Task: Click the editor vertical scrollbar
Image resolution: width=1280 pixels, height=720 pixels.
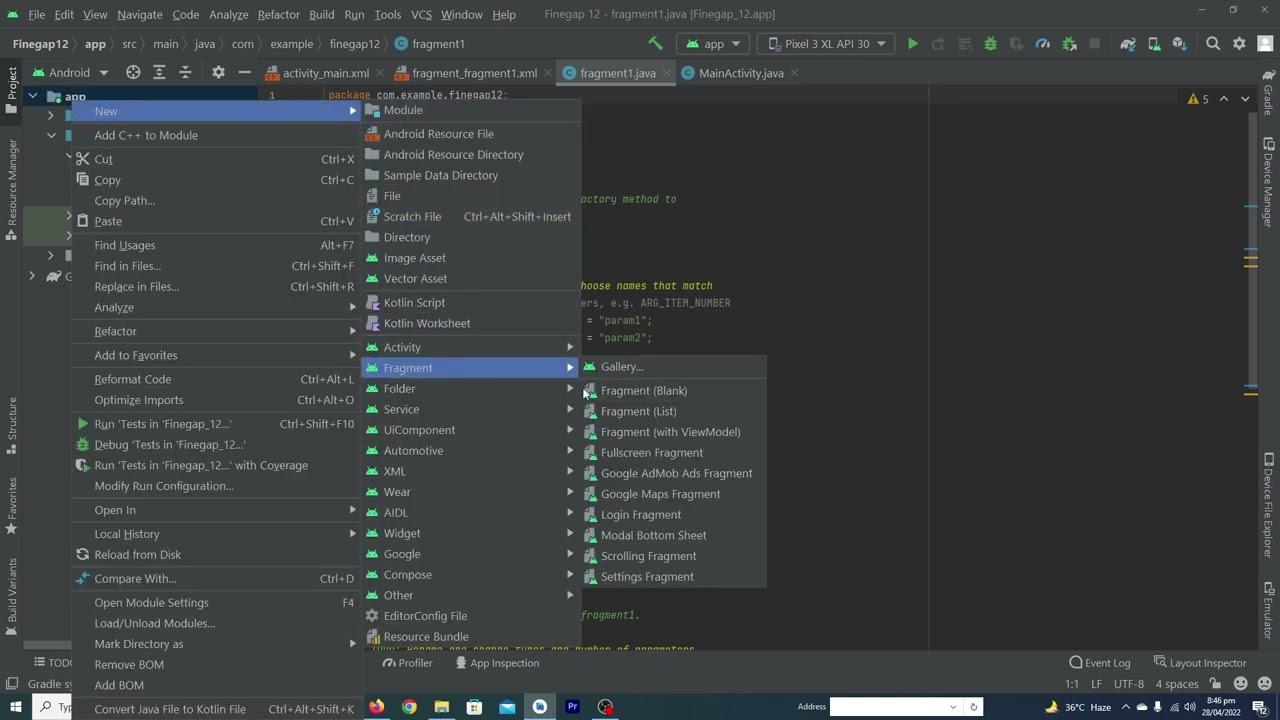Action: point(1251,250)
